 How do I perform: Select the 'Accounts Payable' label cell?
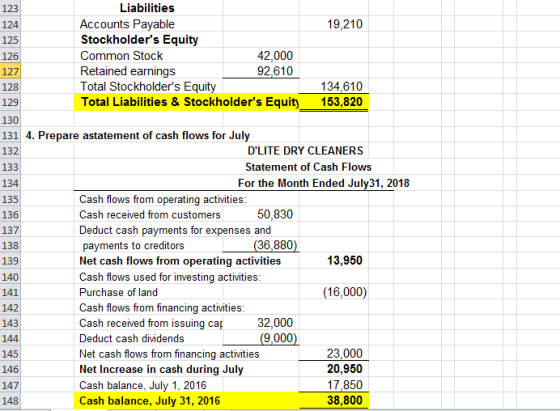(127, 24)
